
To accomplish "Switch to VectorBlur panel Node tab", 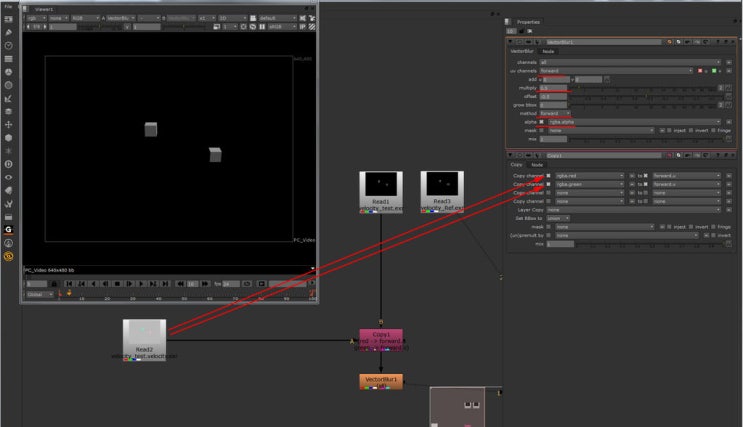I will [x=548, y=51].
